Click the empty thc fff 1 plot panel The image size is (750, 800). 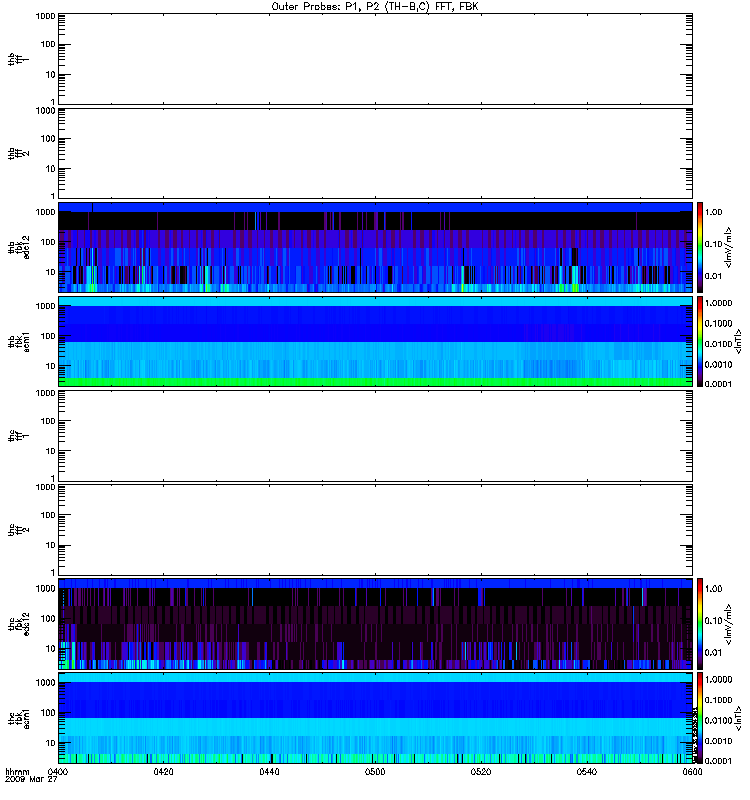[376, 436]
